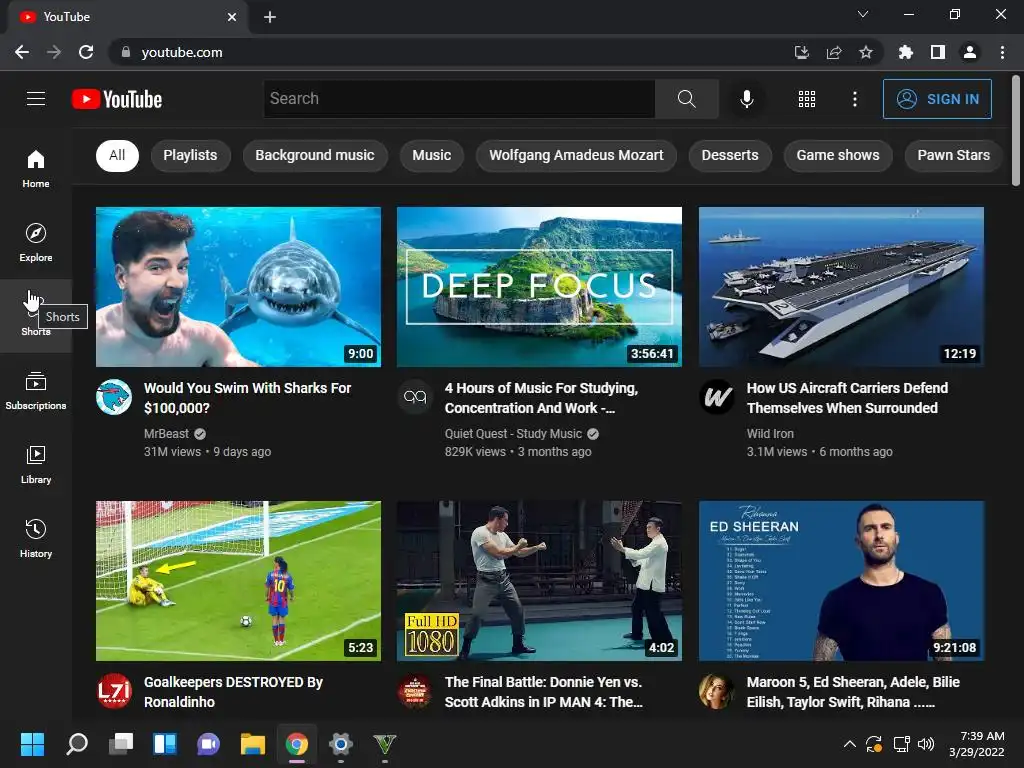Open Goalkeepers DESTROYED By Ronaldinho title

(233, 692)
